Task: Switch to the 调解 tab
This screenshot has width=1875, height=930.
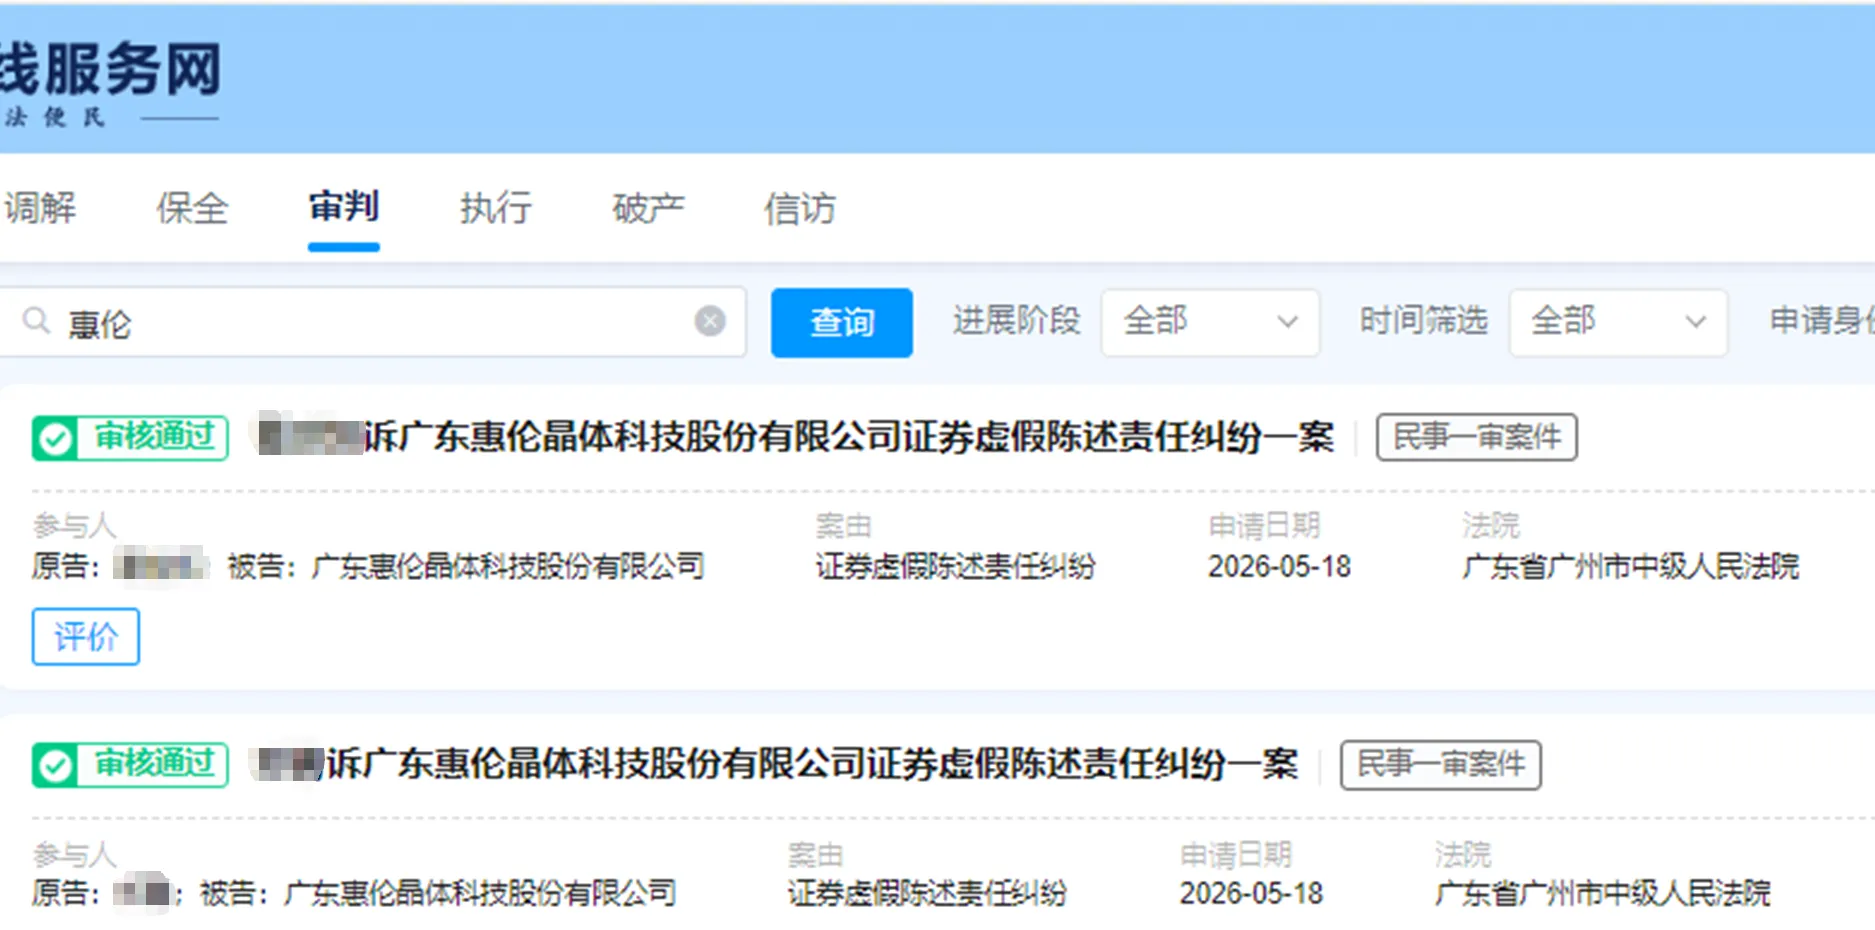Action: (x=40, y=208)
